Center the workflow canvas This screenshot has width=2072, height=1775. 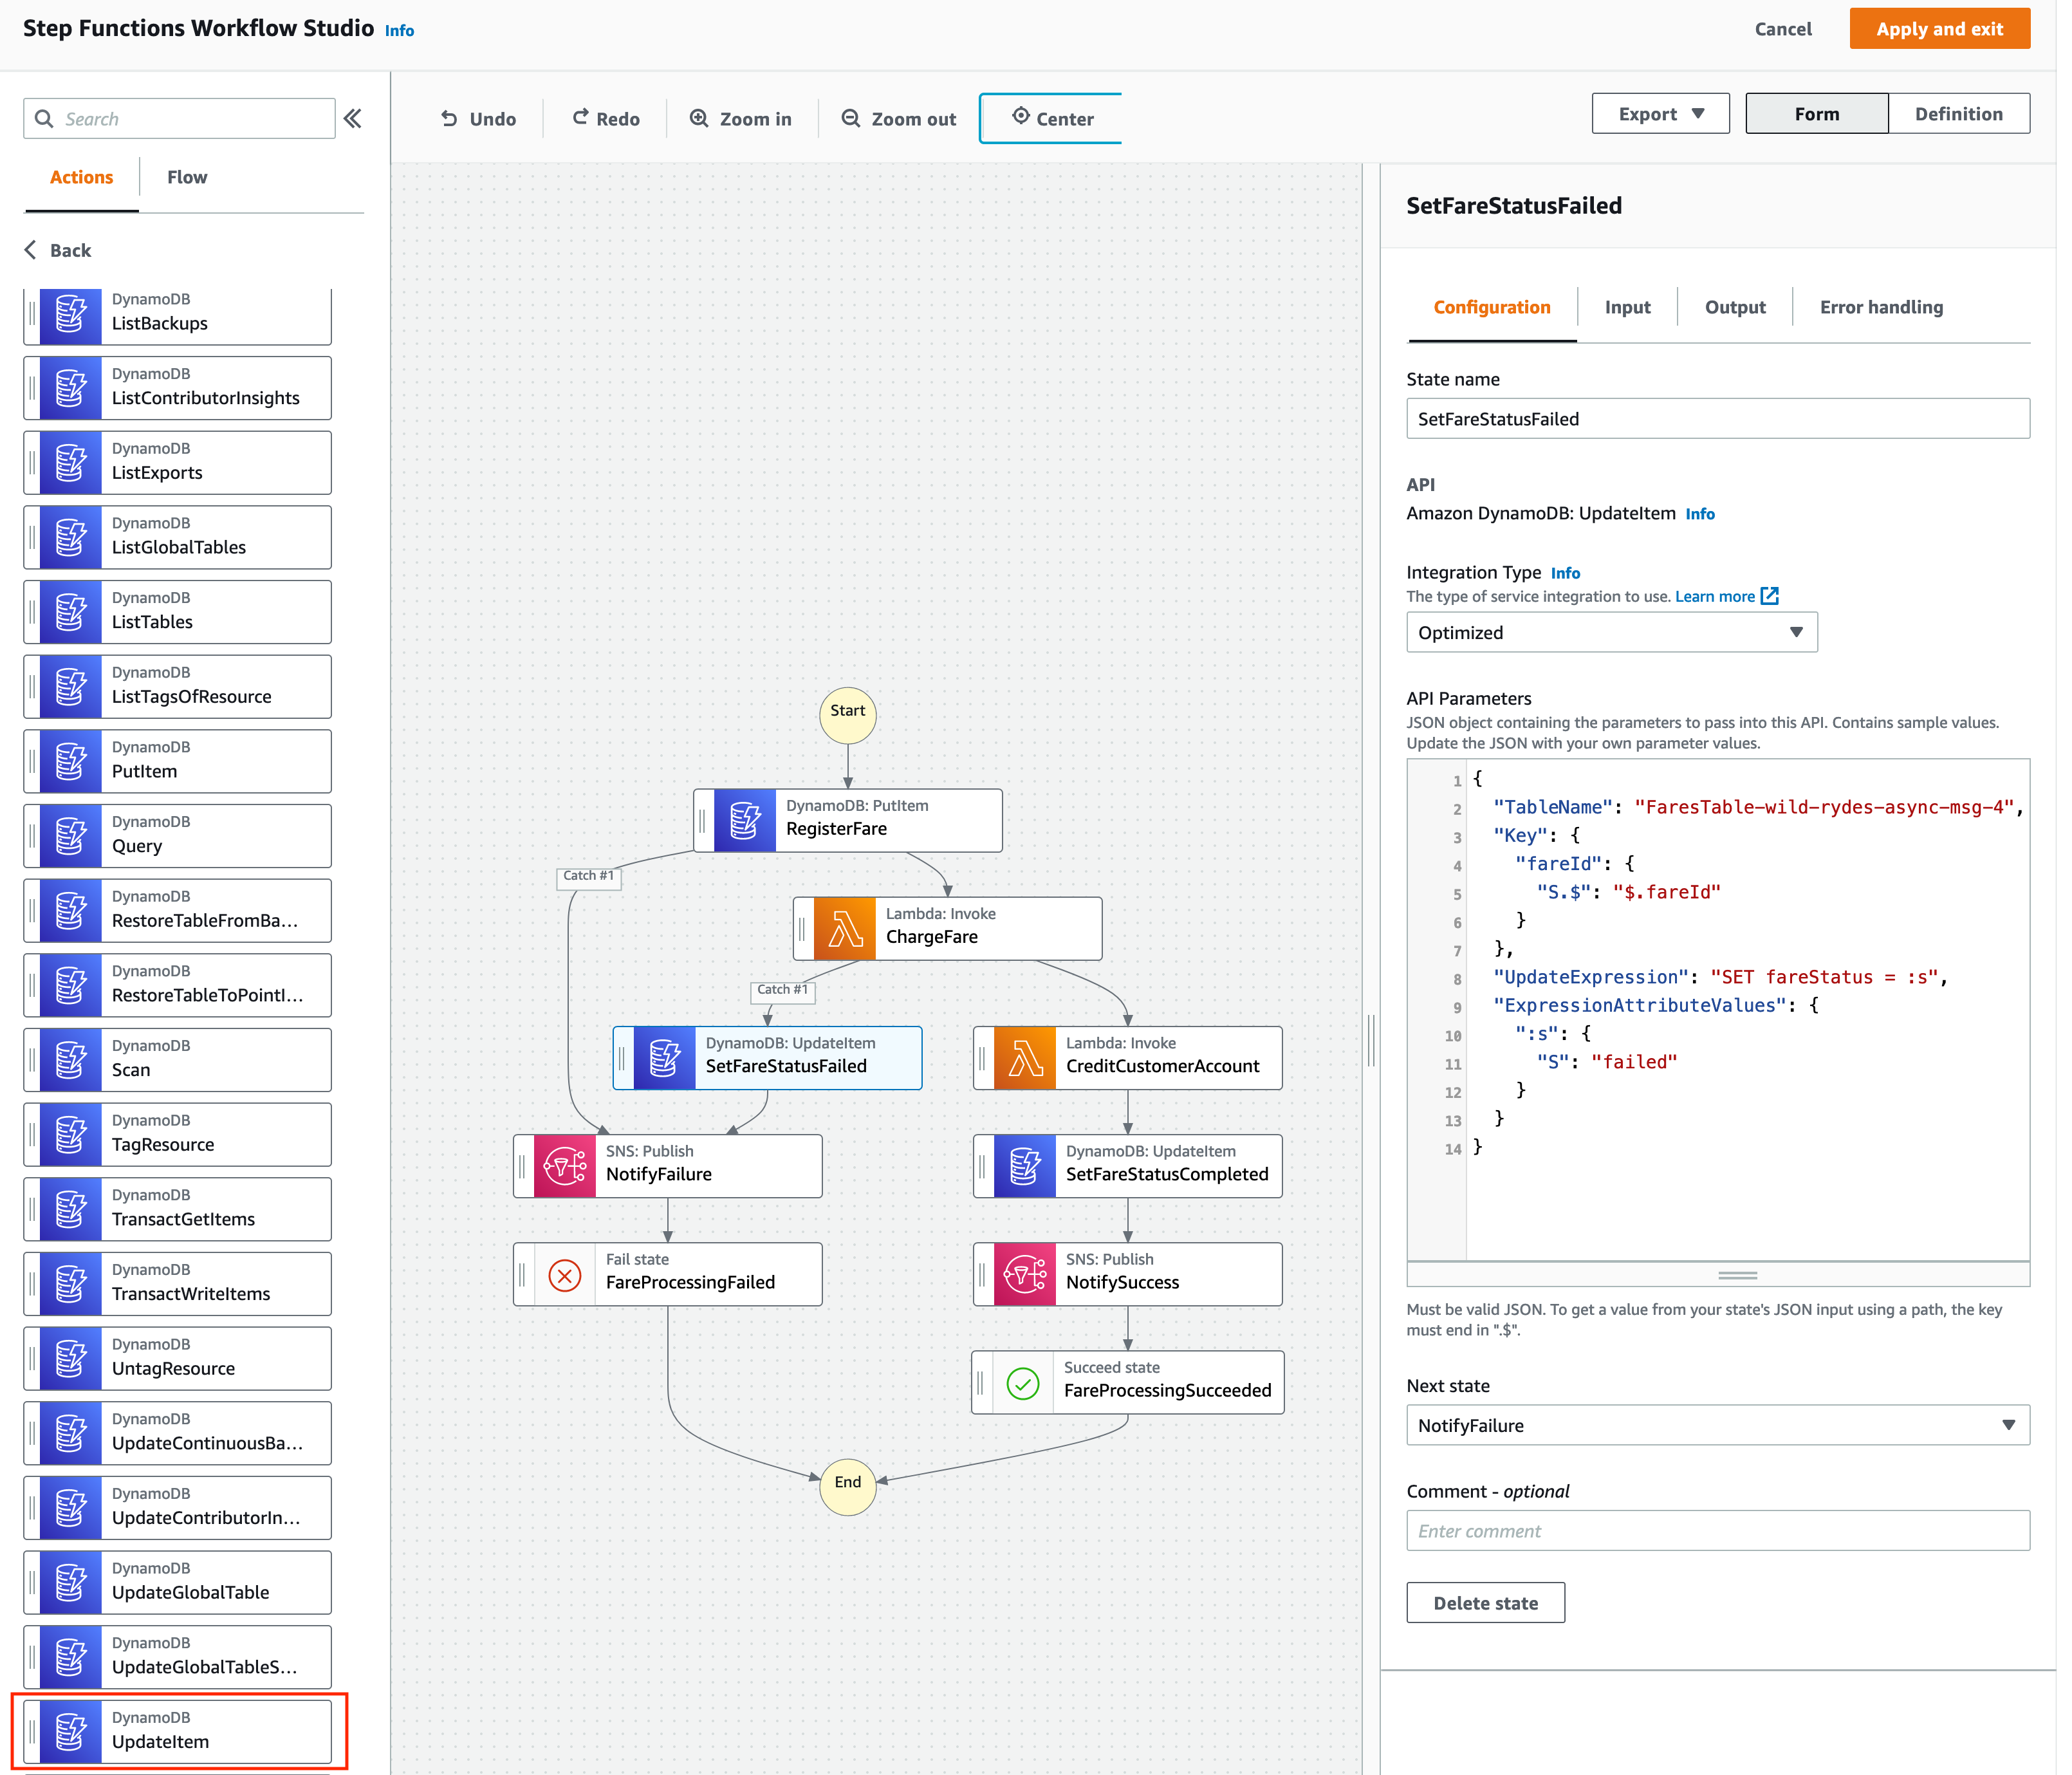click(1052, 119)
